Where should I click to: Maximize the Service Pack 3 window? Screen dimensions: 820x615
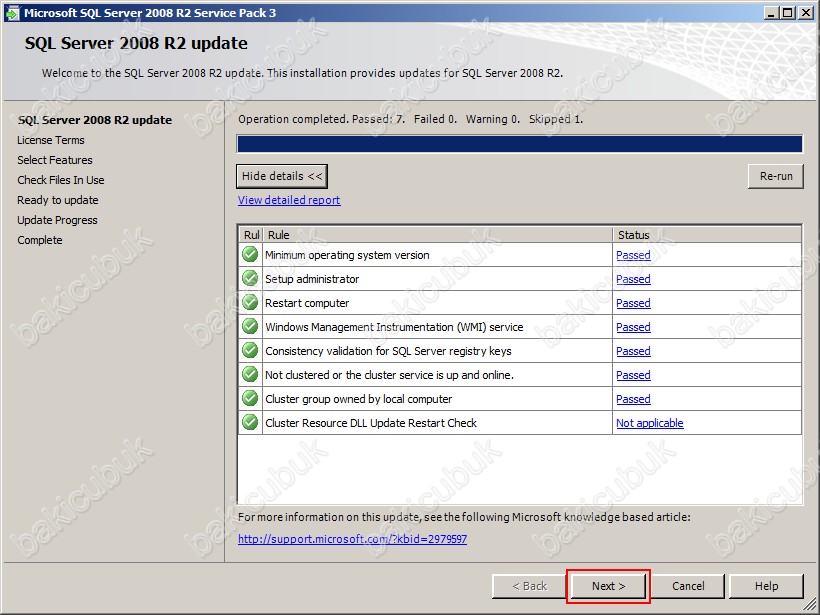(x=788, y=13)
